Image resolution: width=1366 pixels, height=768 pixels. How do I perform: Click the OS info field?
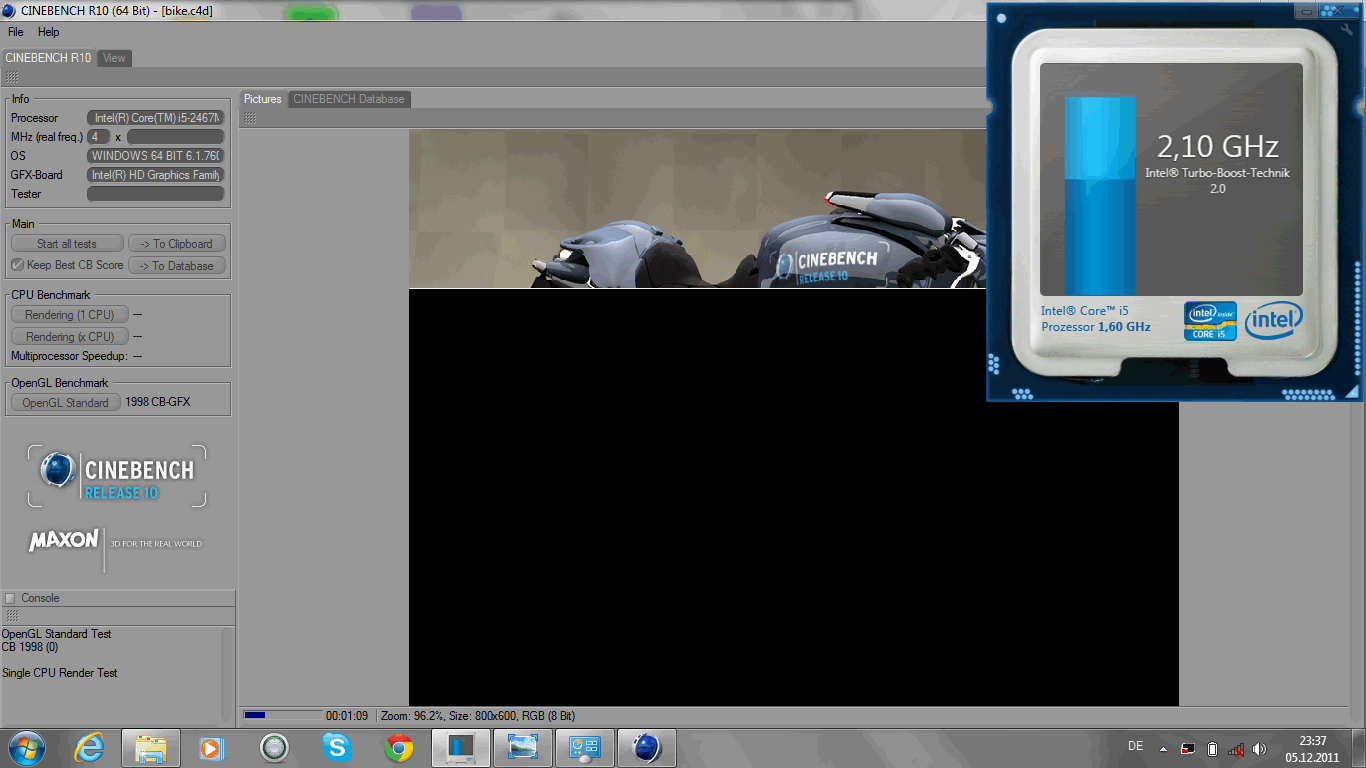(x=156, y=156)
